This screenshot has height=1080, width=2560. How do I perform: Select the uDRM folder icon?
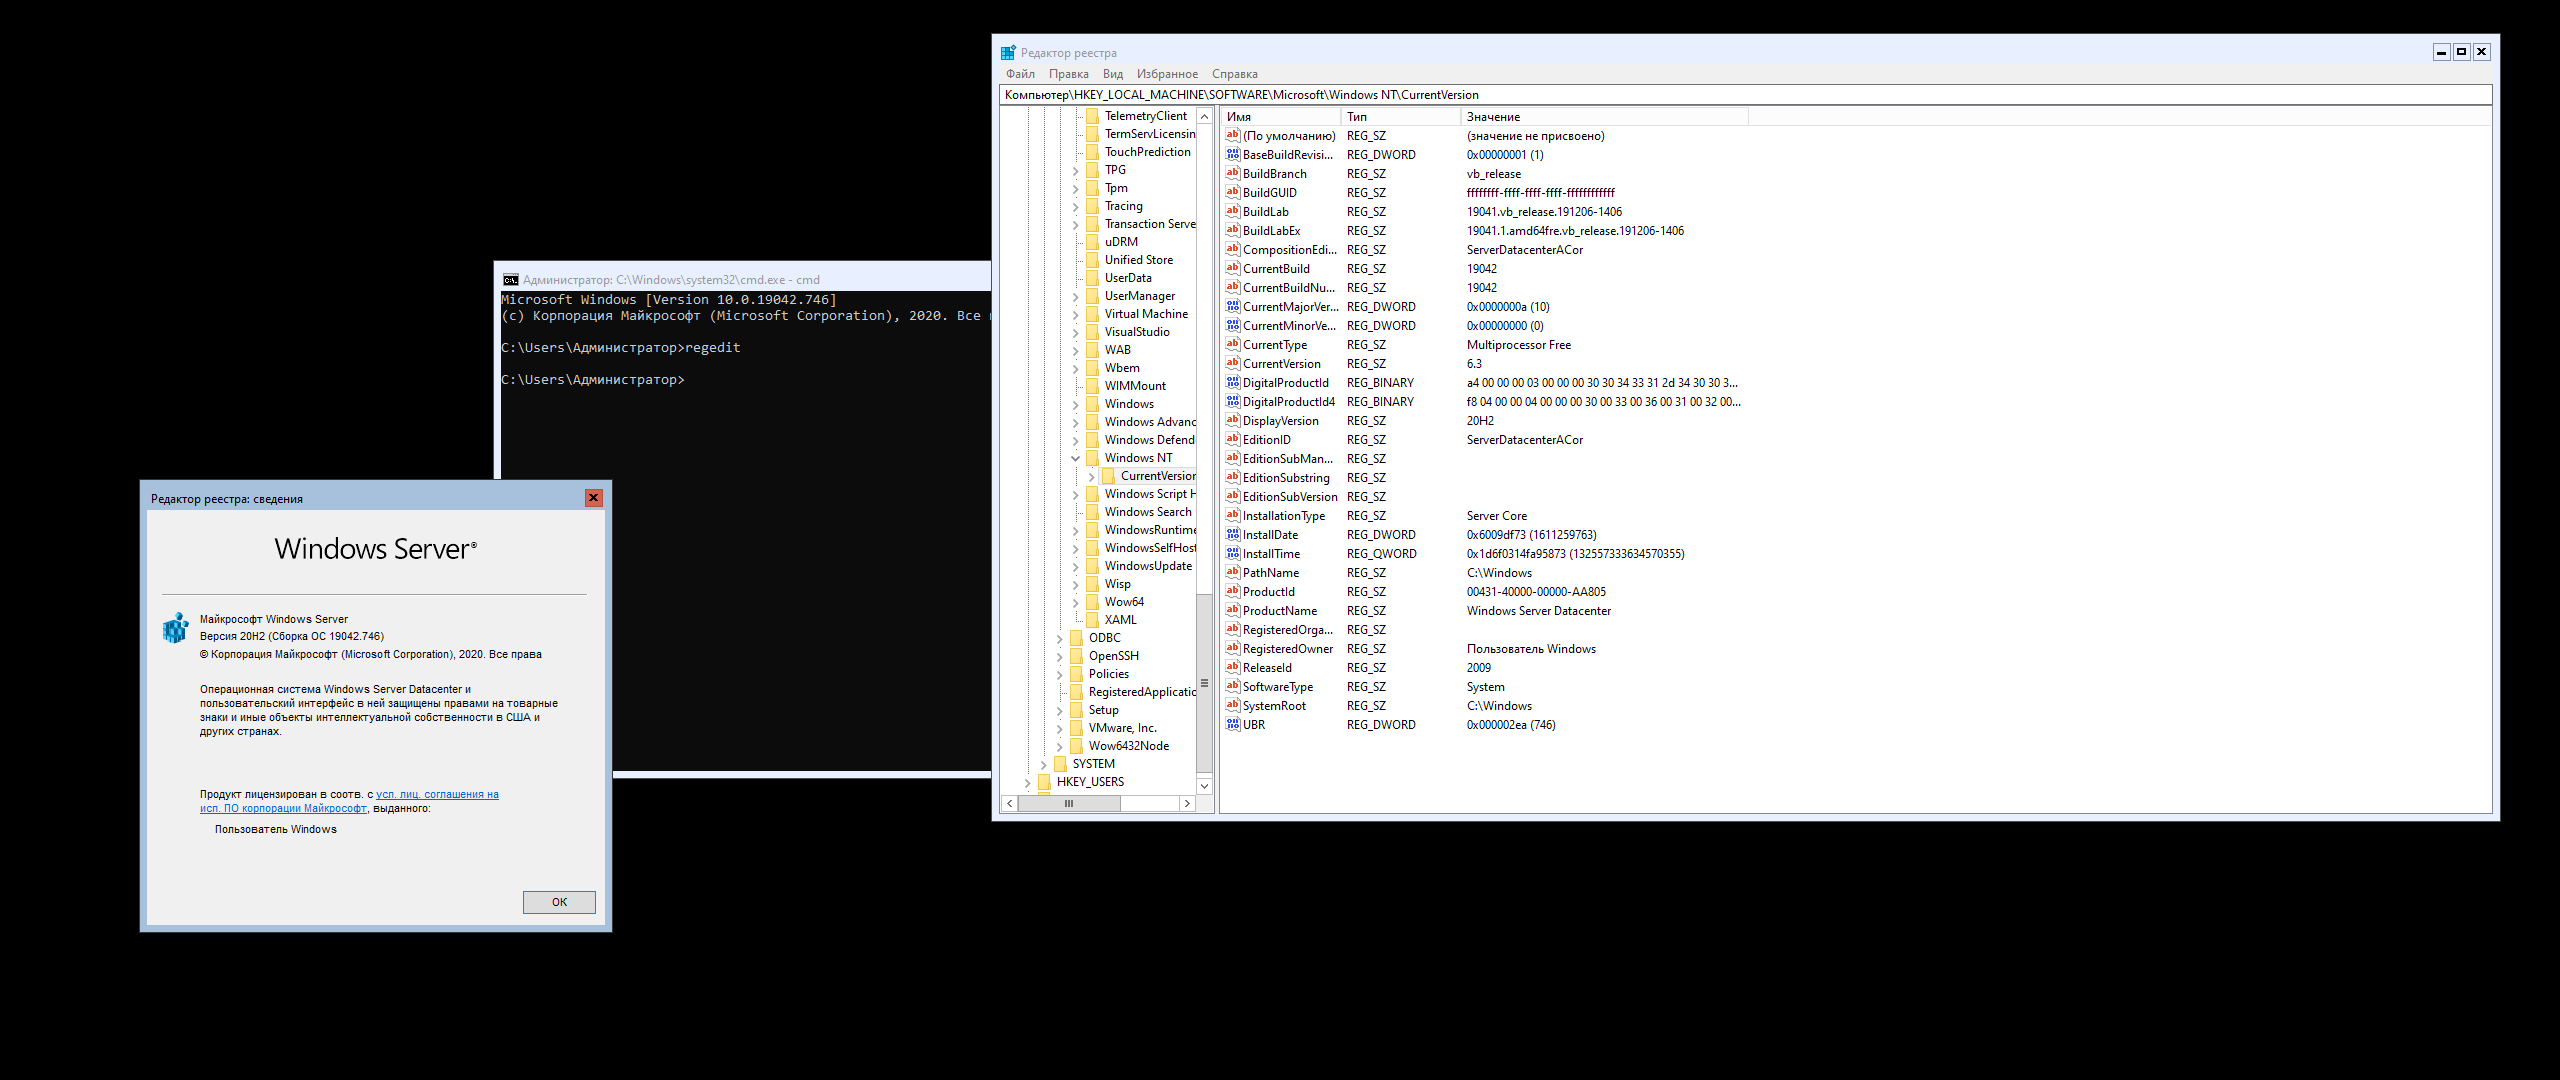(x=1092, y=242)
